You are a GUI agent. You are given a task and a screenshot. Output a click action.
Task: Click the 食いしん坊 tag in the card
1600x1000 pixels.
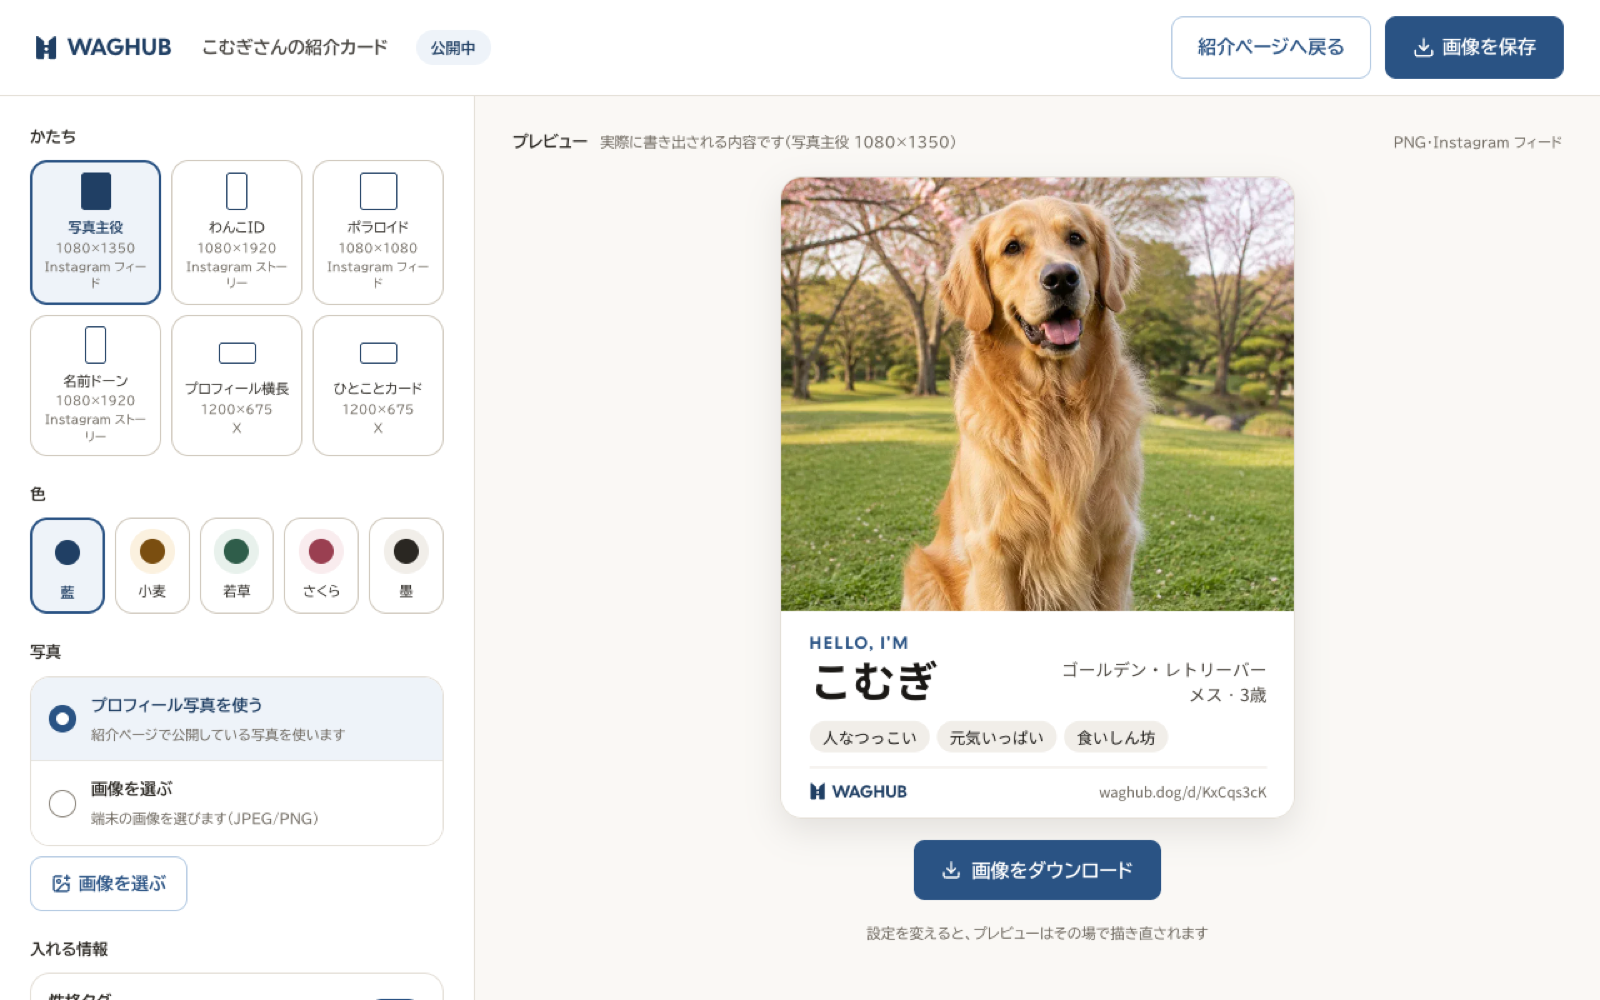pos(1116,738)
